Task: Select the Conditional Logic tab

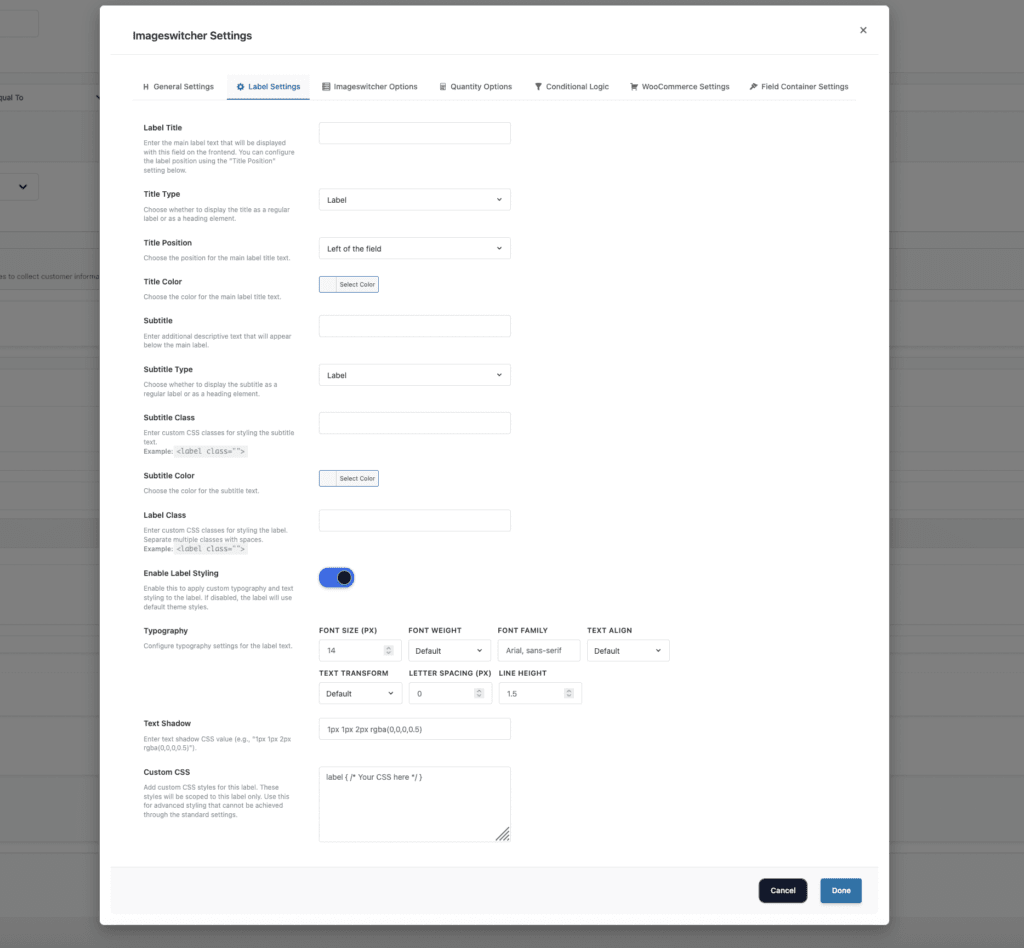Action: (571, 86)
